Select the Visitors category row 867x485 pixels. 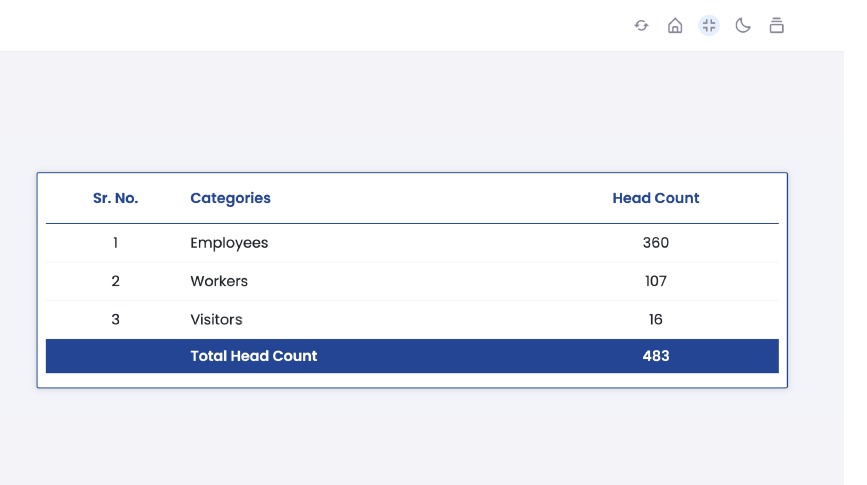click(x=216, y=320)
